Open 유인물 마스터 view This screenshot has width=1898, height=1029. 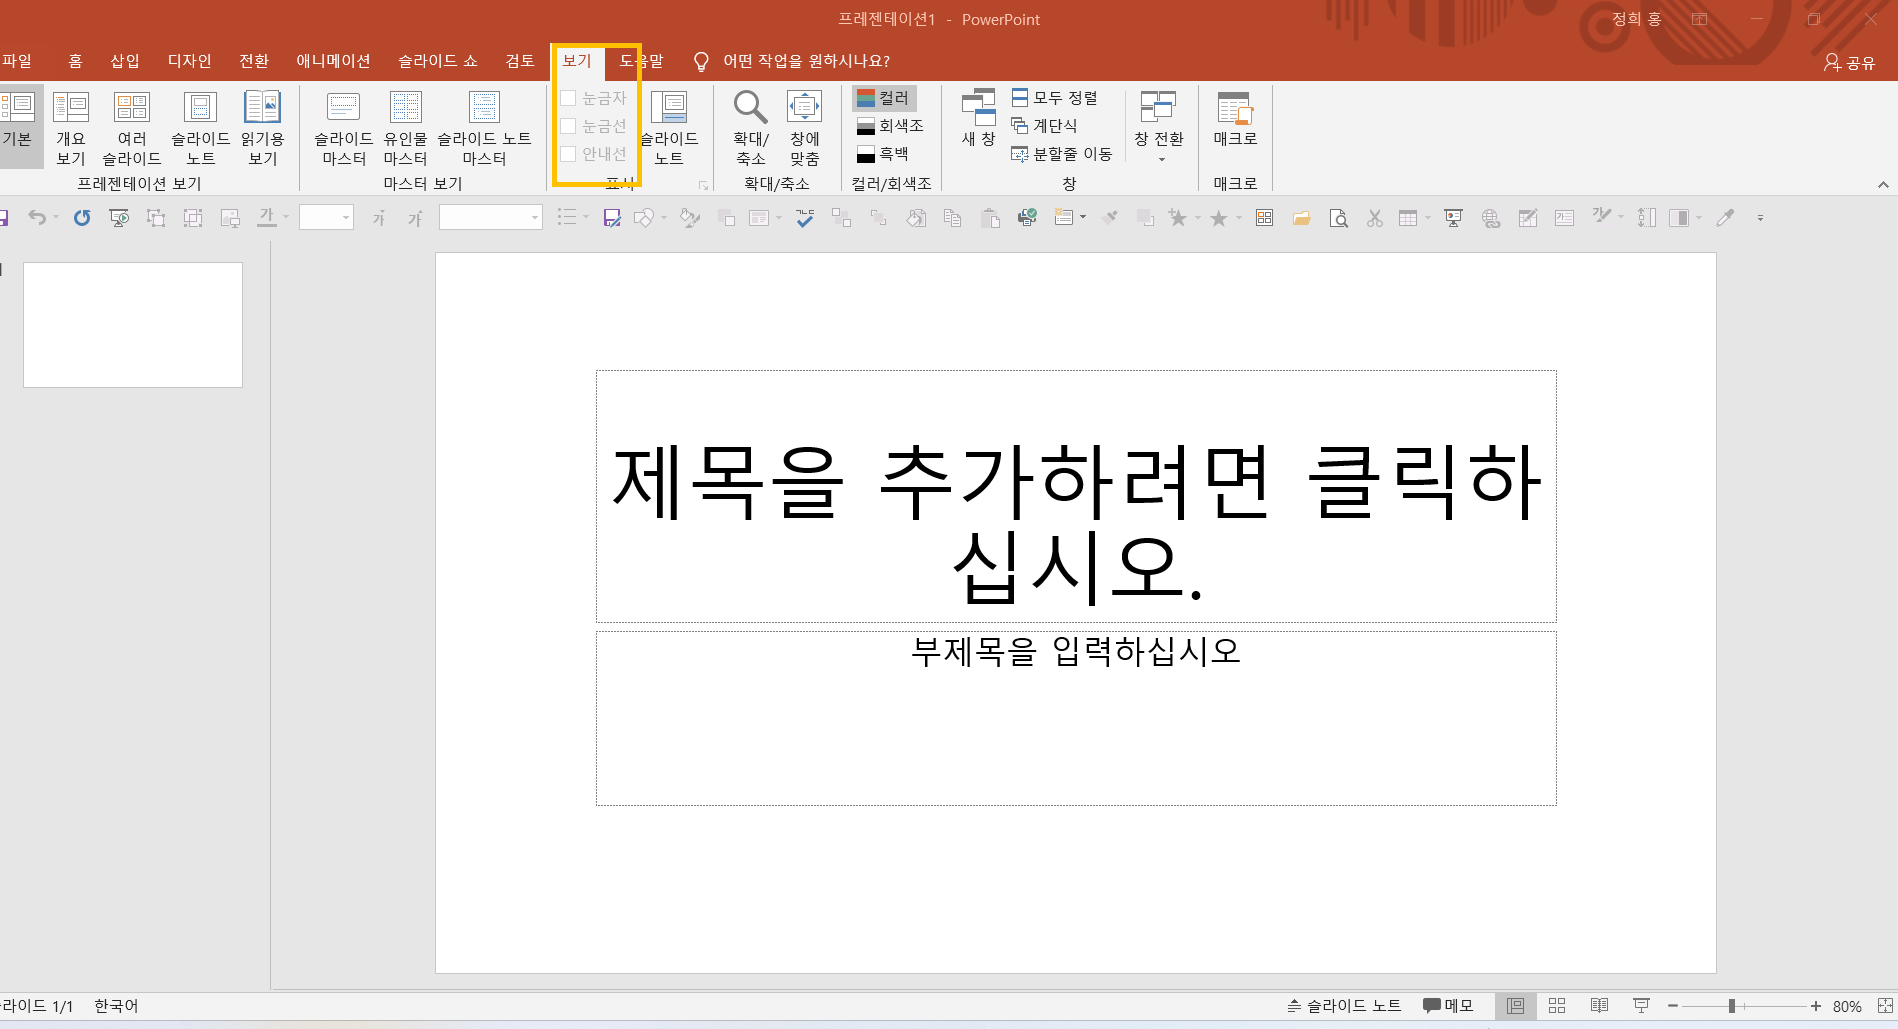405,128
